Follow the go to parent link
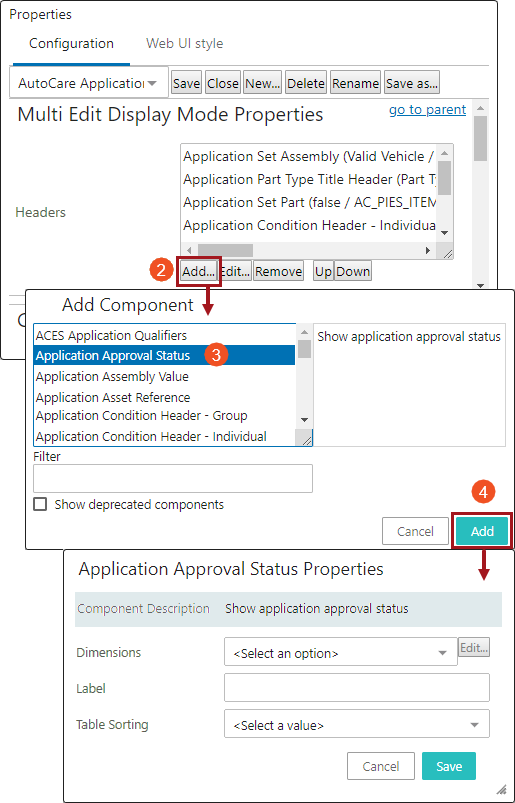This screenshot has height=803, width=515. (x=427, y=110)
